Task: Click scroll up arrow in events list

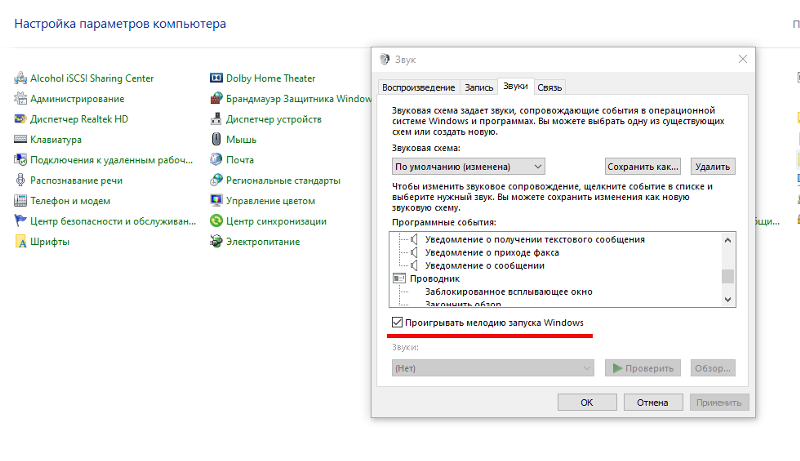Action: (x=728, y=240)
